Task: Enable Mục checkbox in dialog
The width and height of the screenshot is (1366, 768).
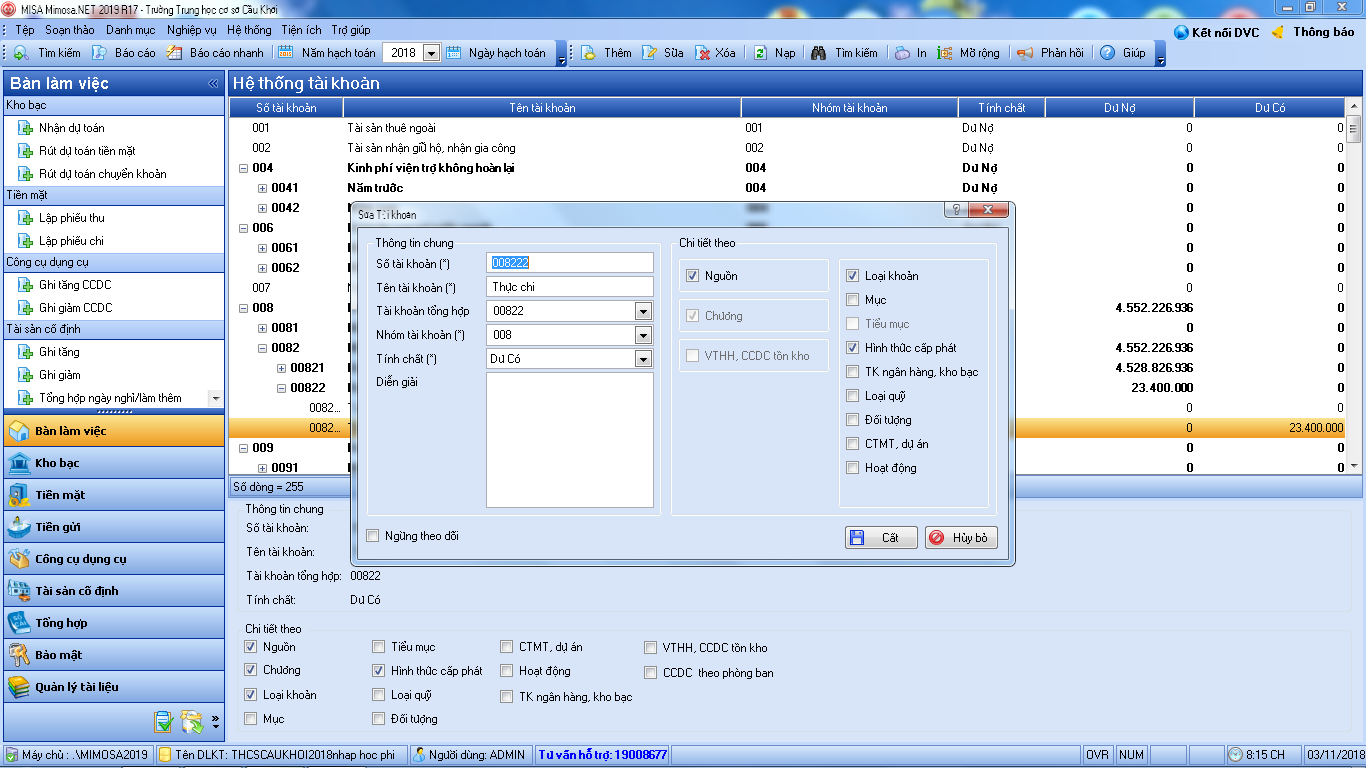Action: coord(852,300)
